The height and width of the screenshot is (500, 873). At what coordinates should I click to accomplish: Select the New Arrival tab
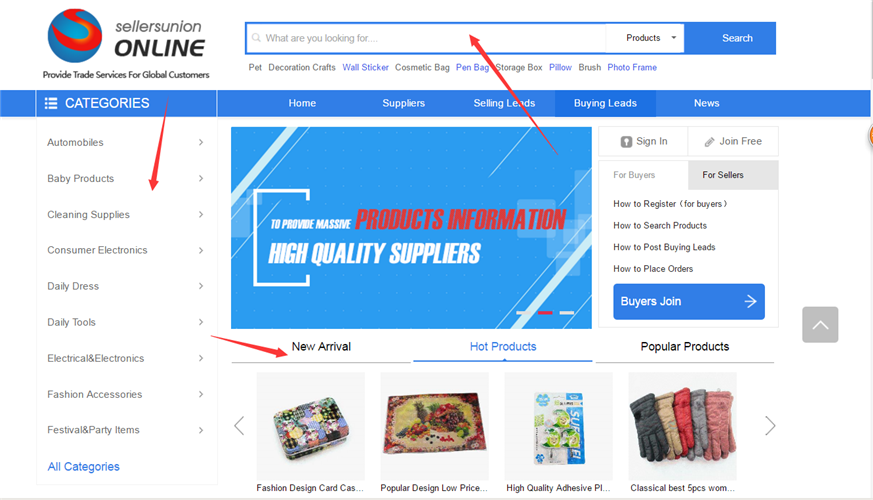tap(321, 346)
